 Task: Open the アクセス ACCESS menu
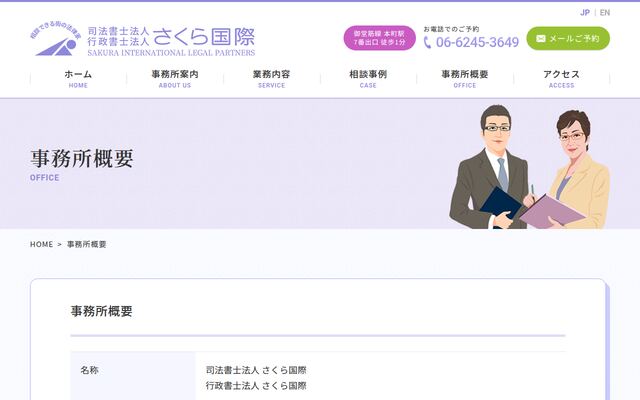(x=561, y=79)
